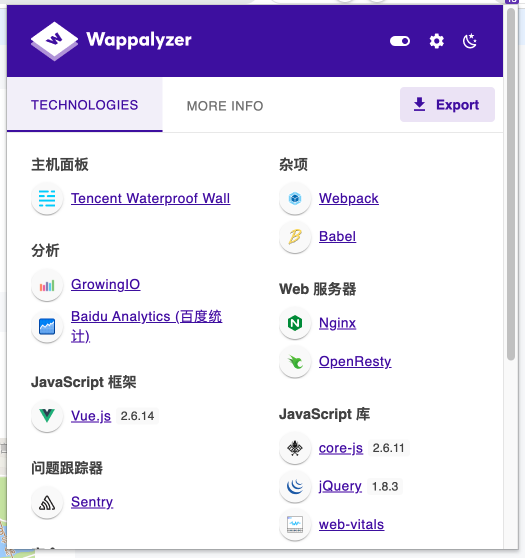Switch to the MORE INFO tab
Screen dimensions: 525x558
pos(225,106)
